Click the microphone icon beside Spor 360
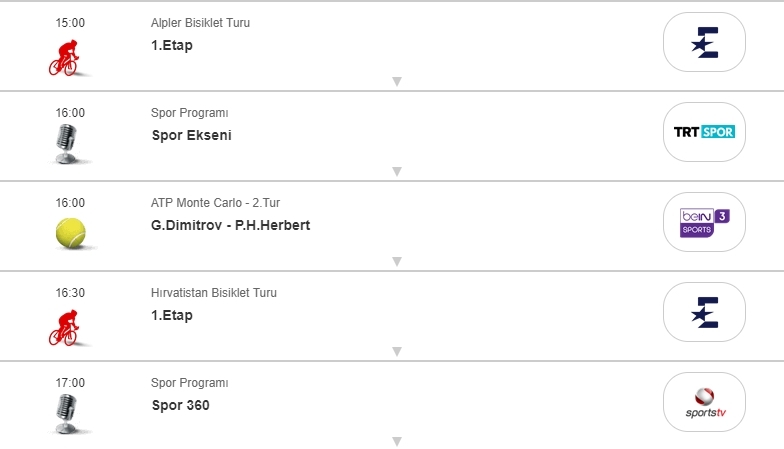This screenshot has height=449, width=784. point(67,414)
